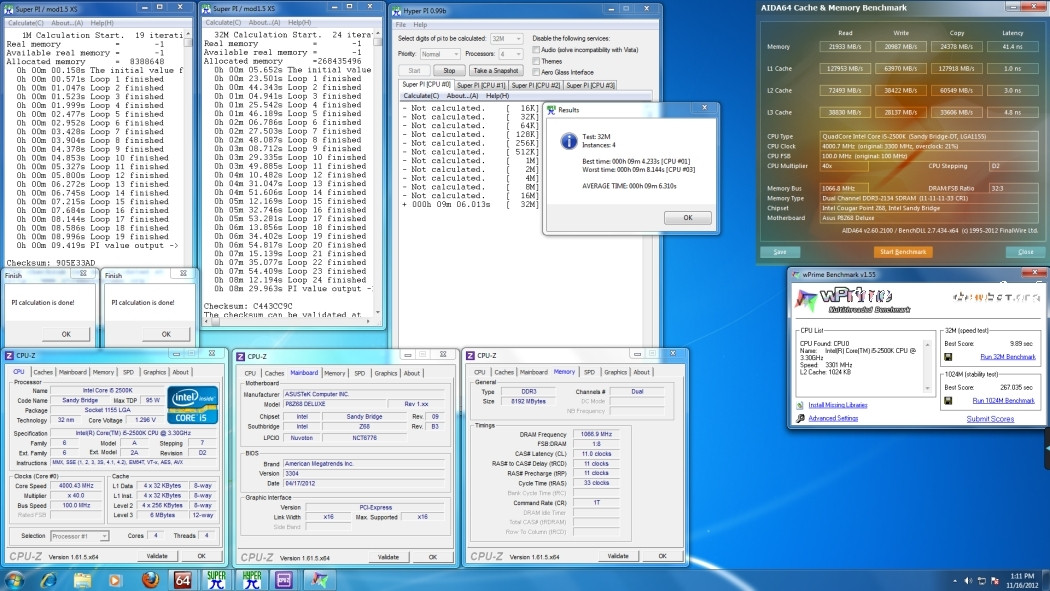Click CPU-Z title icon of Mainboard window

tap(241, 356)
